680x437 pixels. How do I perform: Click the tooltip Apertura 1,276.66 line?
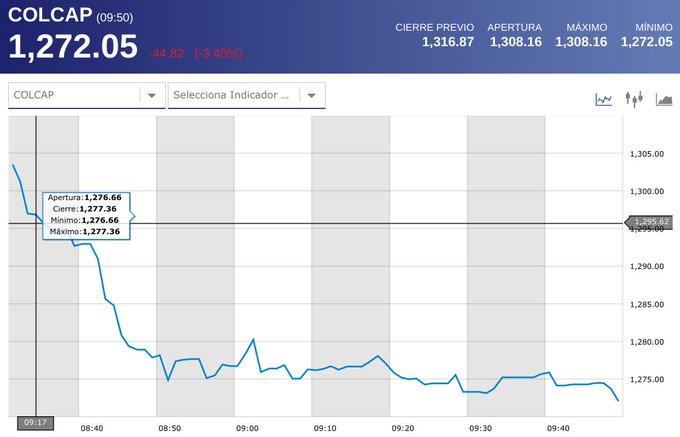[85, 198]
